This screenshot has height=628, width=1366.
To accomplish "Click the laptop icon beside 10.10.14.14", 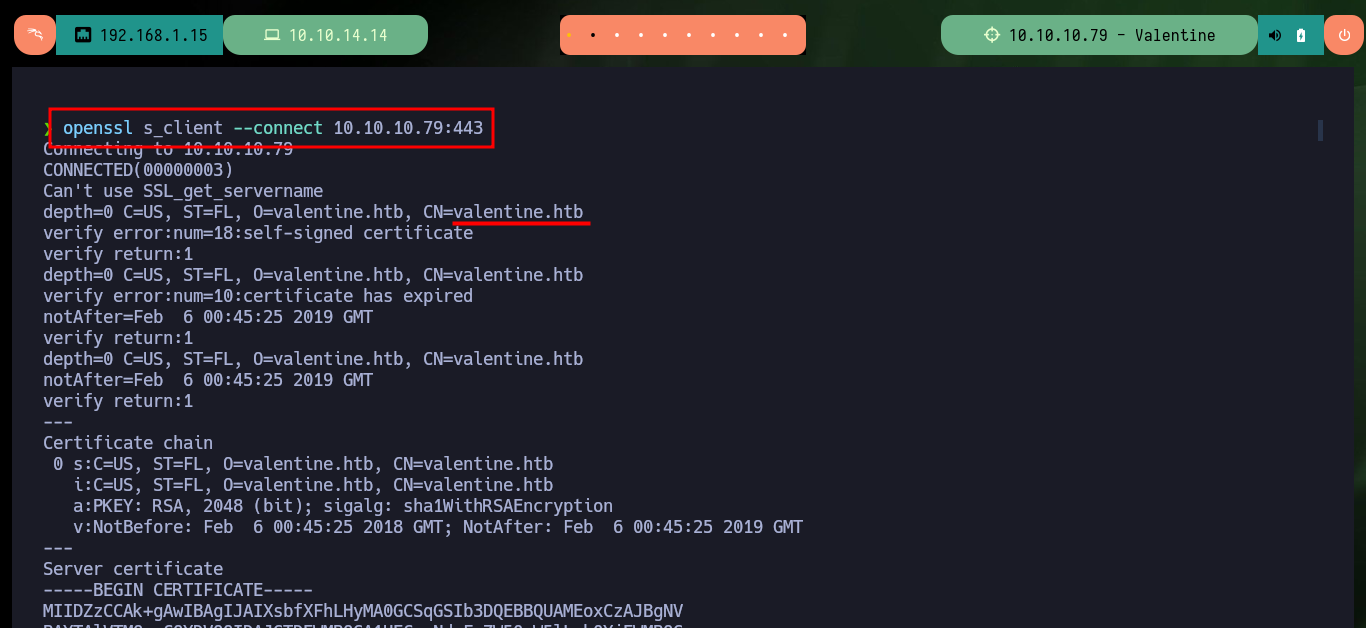I will [272, 35].
